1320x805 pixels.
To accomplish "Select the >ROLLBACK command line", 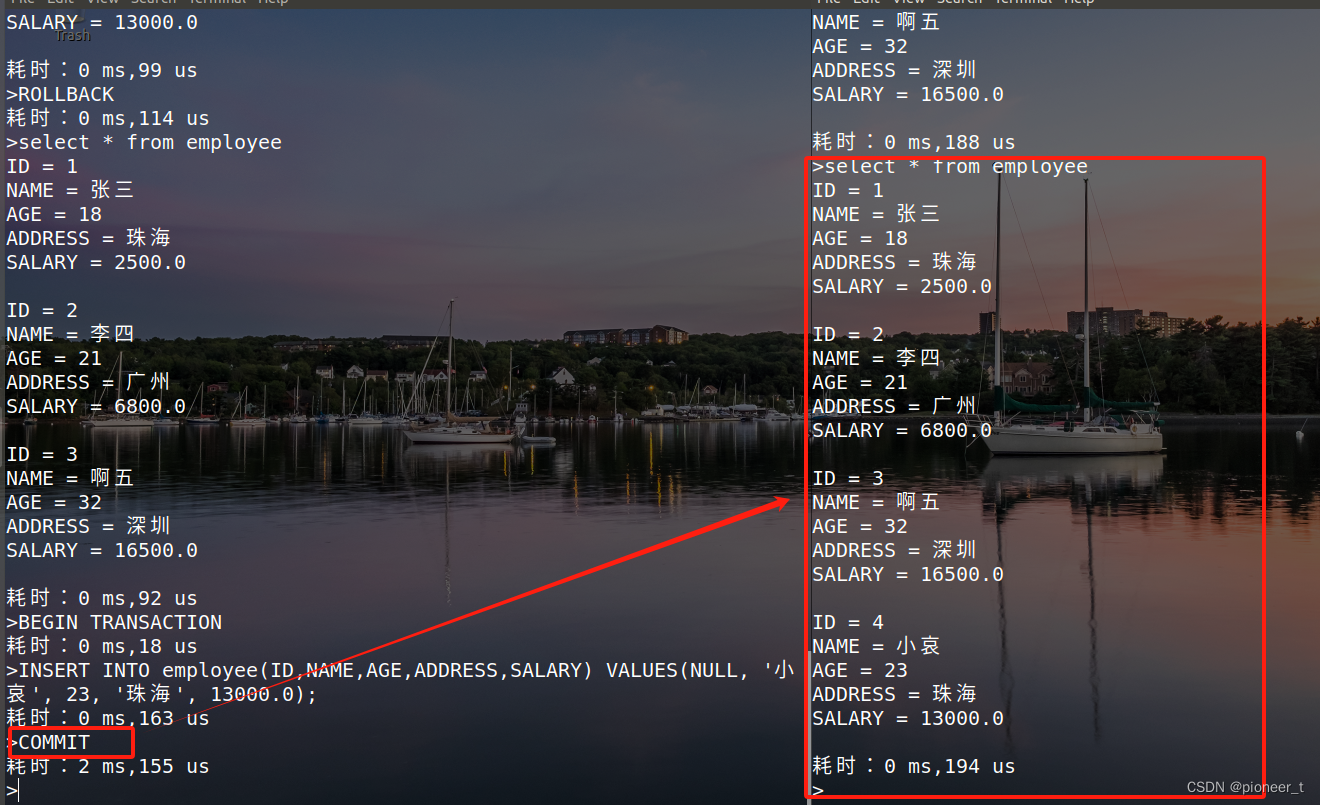I will 60,95.
